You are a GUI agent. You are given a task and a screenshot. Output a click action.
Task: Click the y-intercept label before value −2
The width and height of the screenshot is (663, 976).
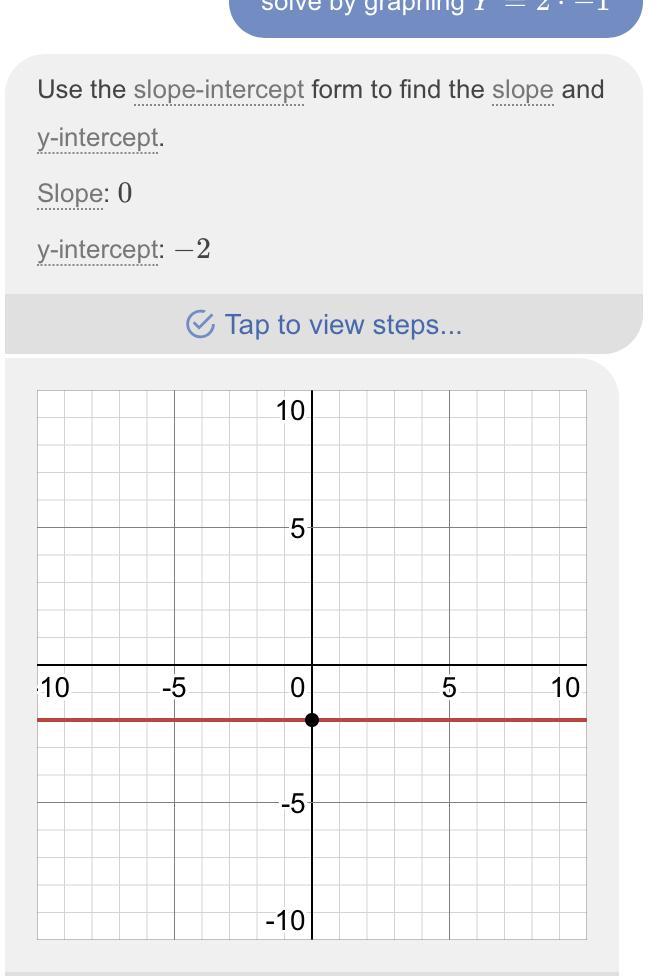pos(97,250)
